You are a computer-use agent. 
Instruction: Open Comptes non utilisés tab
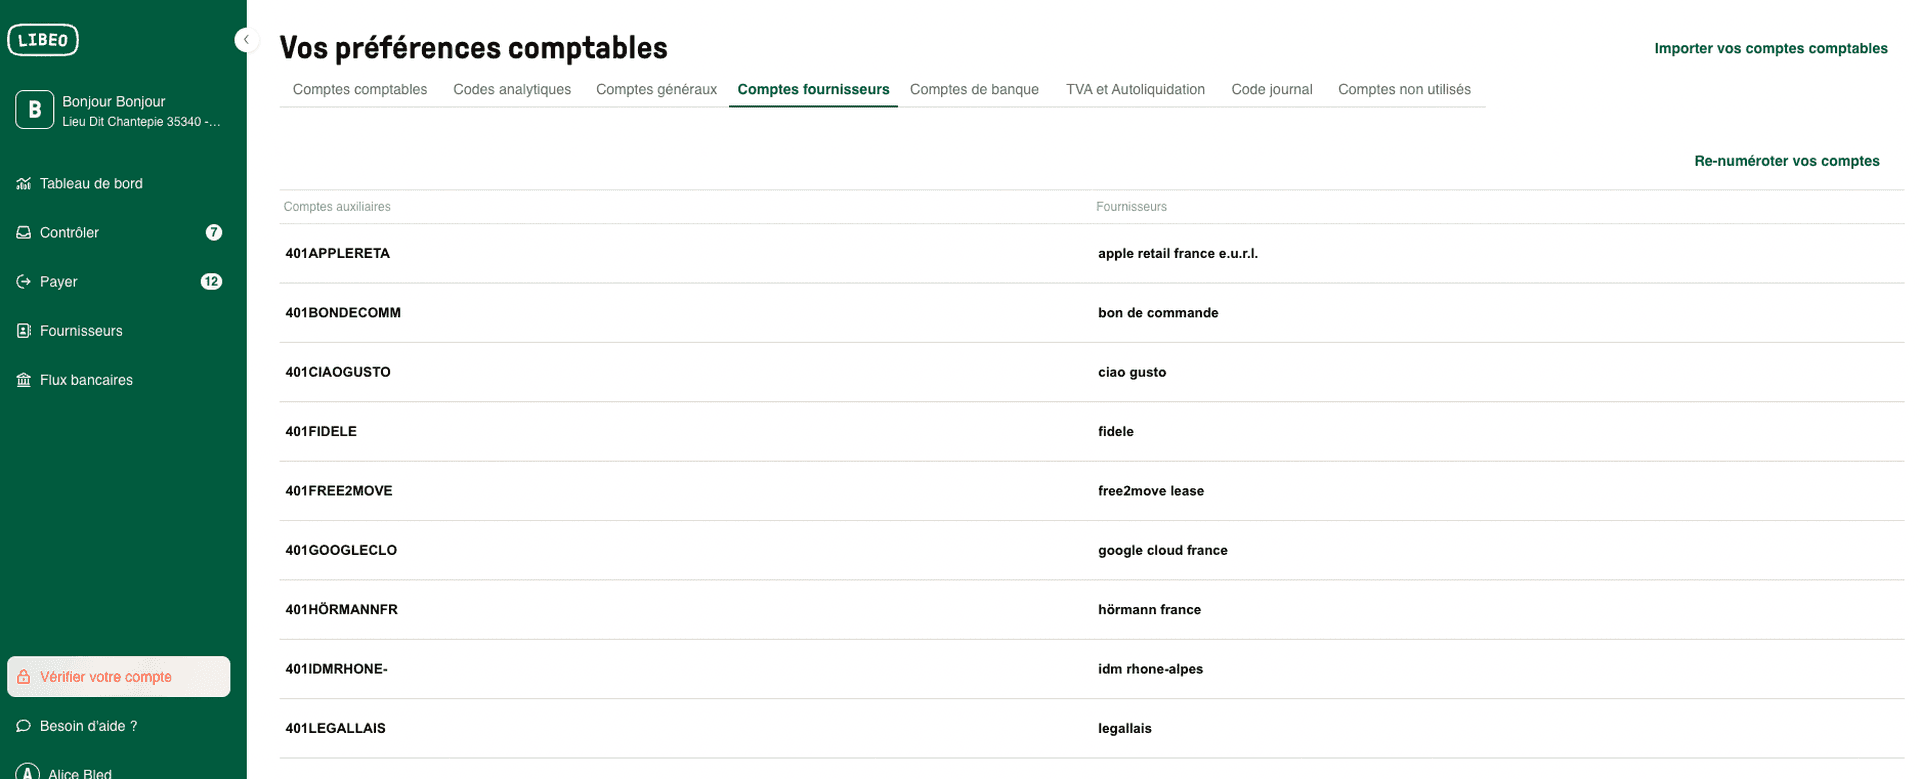point(1404,90)
